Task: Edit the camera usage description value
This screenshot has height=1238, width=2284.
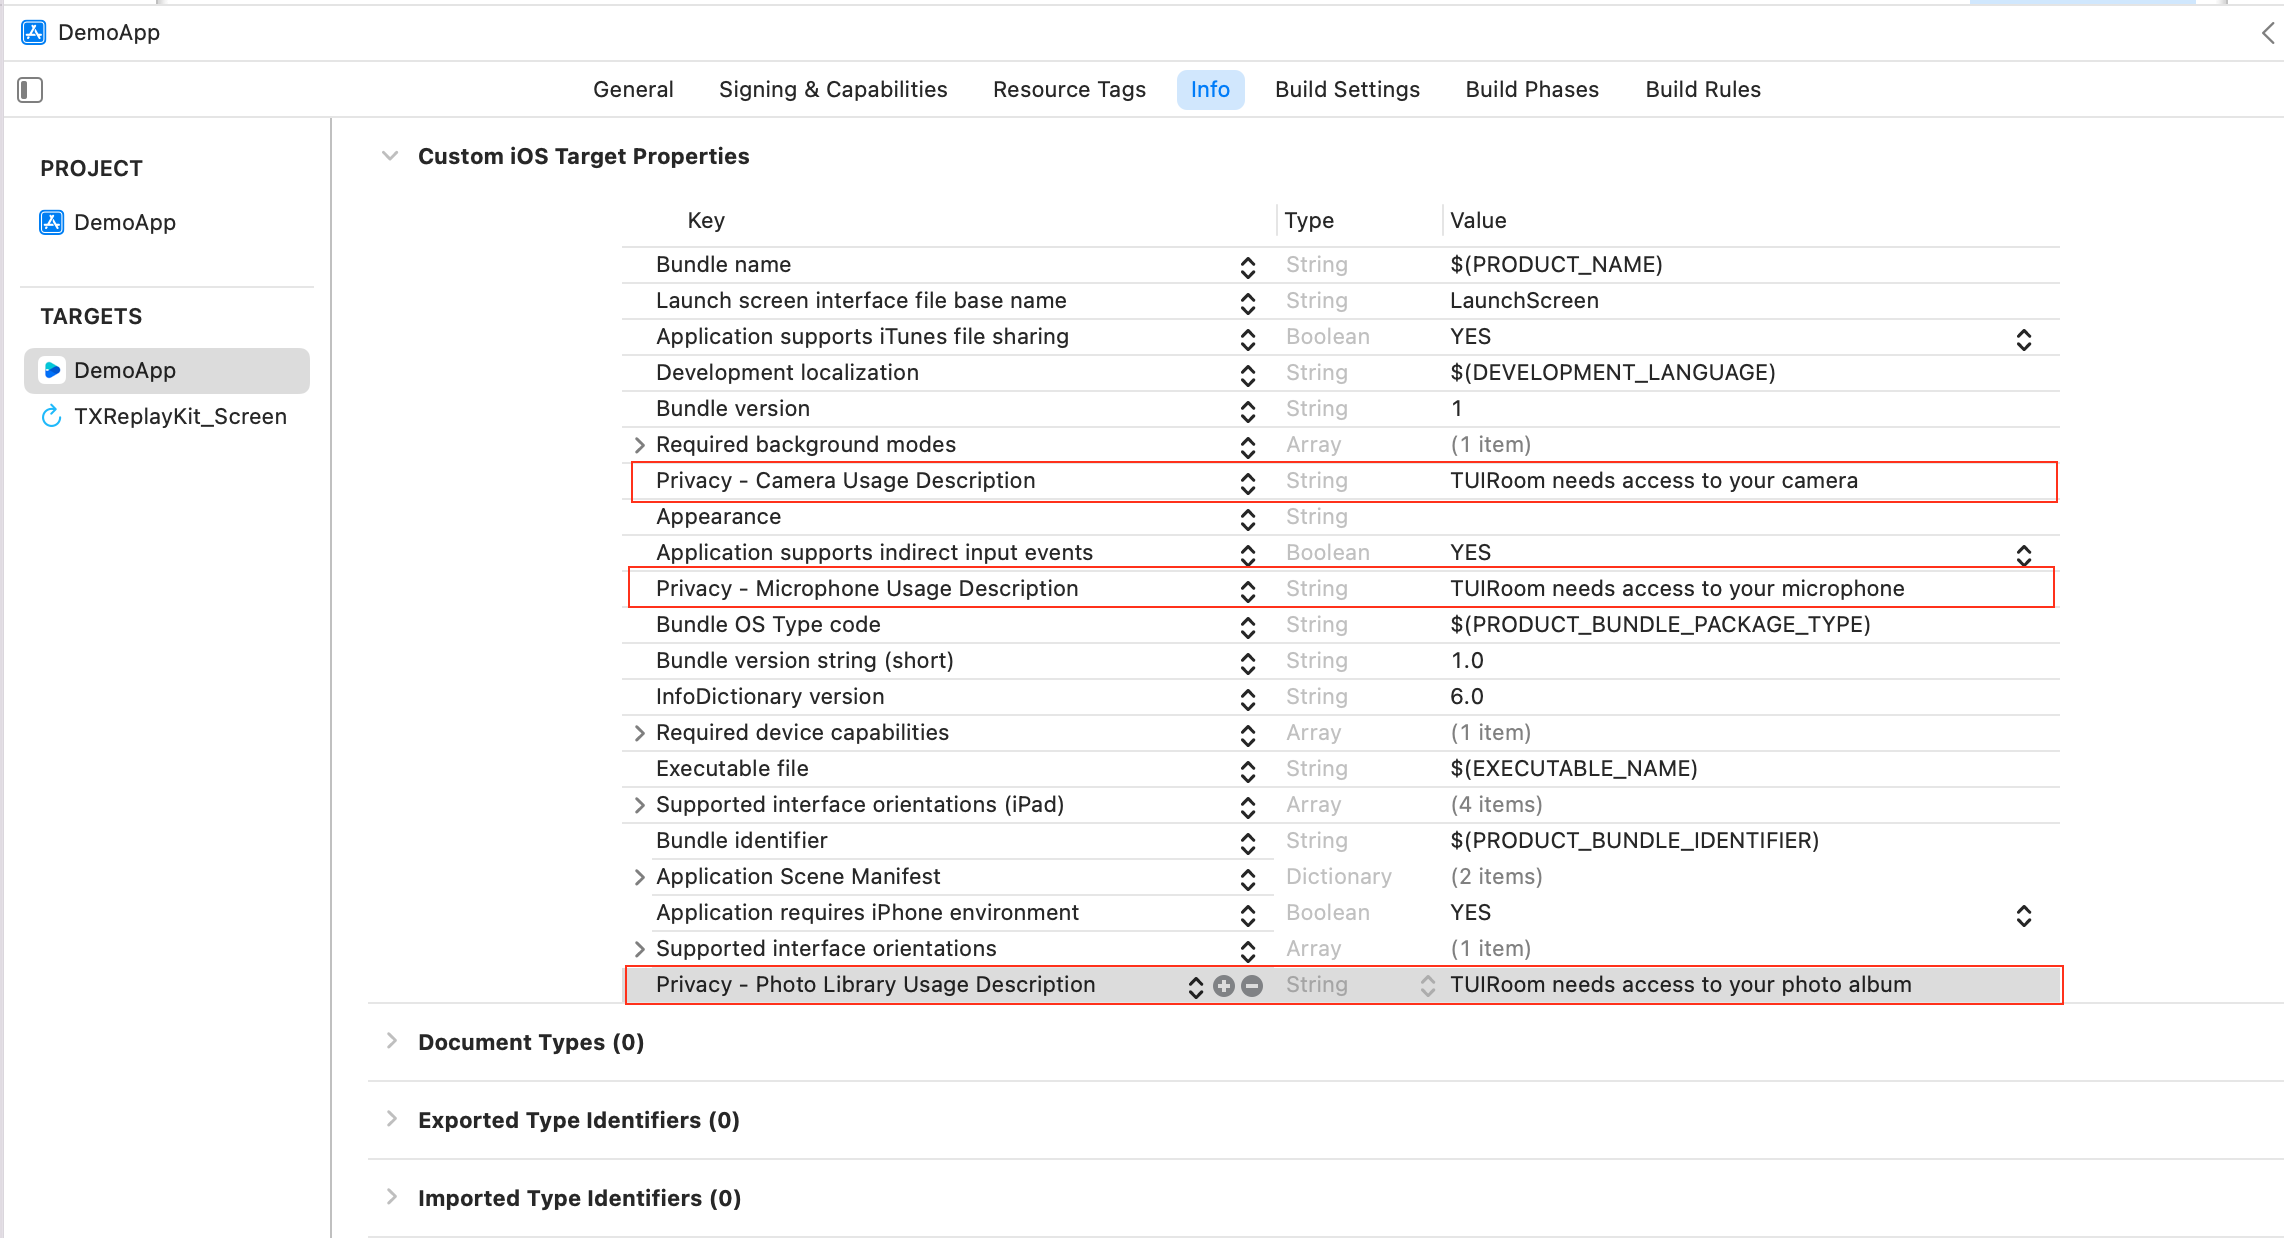Action: coord(1654,481)
